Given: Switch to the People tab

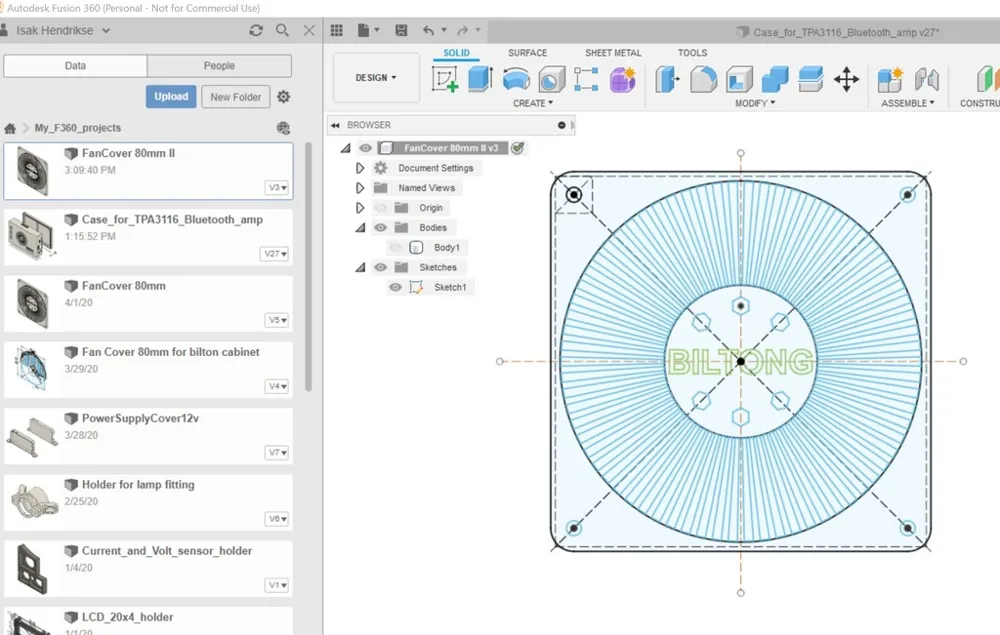Looking at the screenshot, I should click(x=219, y=66).
